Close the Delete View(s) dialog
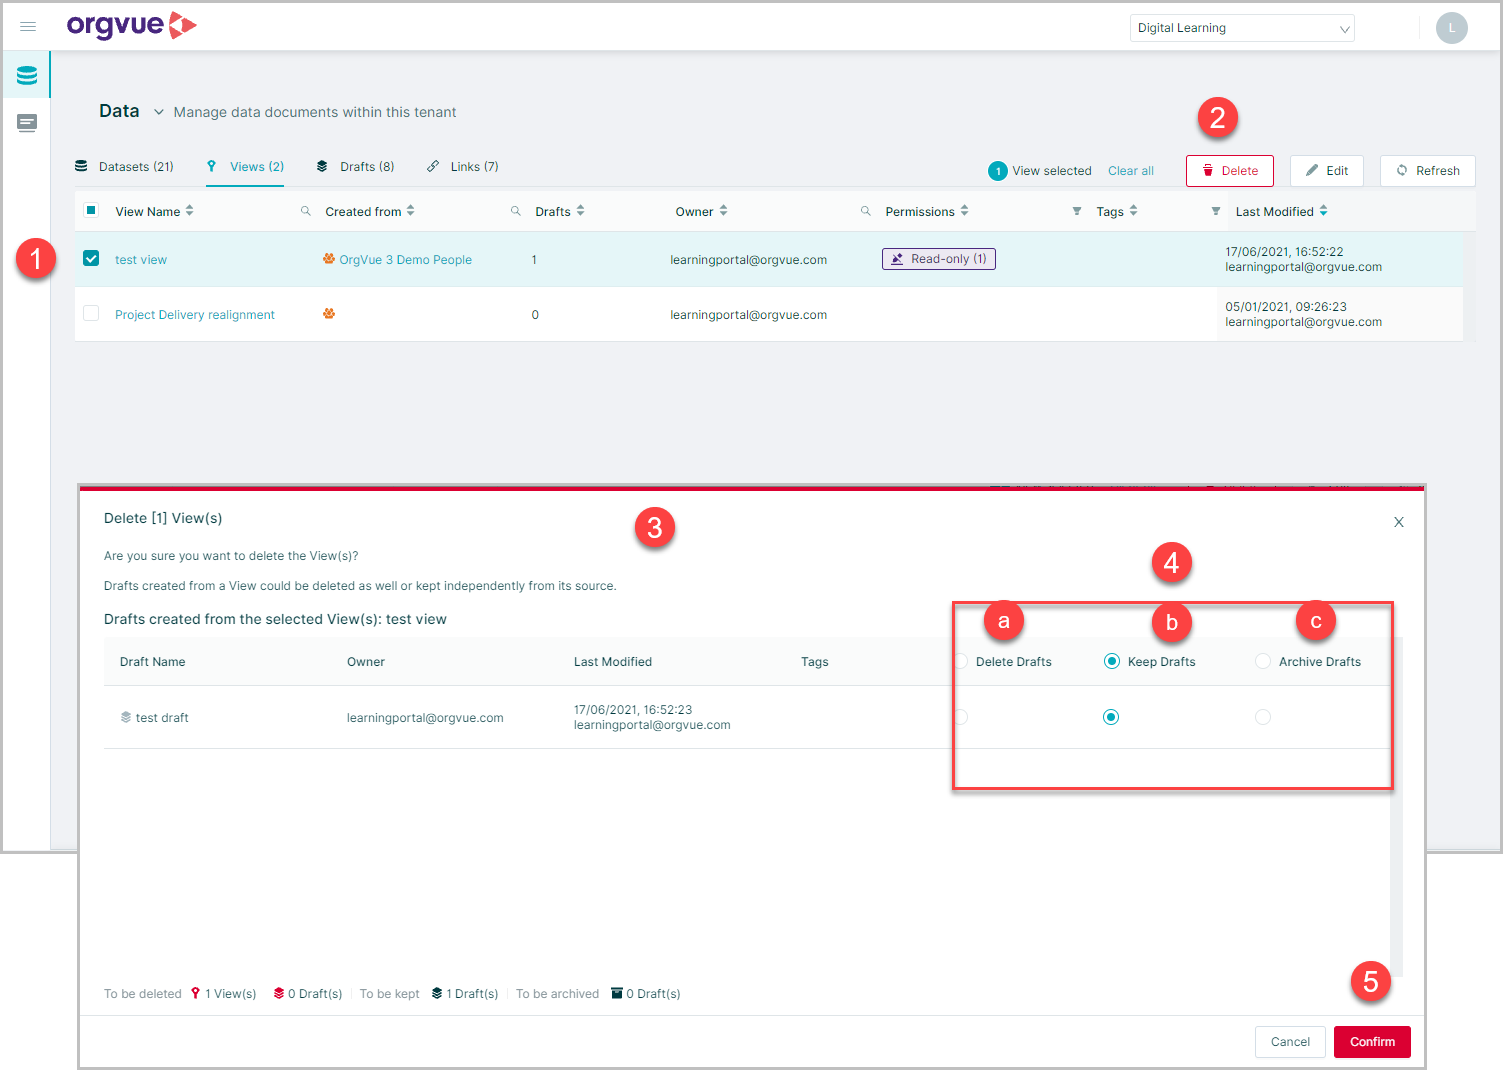The height and width of the screenshot is (1070, 1503). tap(1399, 522)
